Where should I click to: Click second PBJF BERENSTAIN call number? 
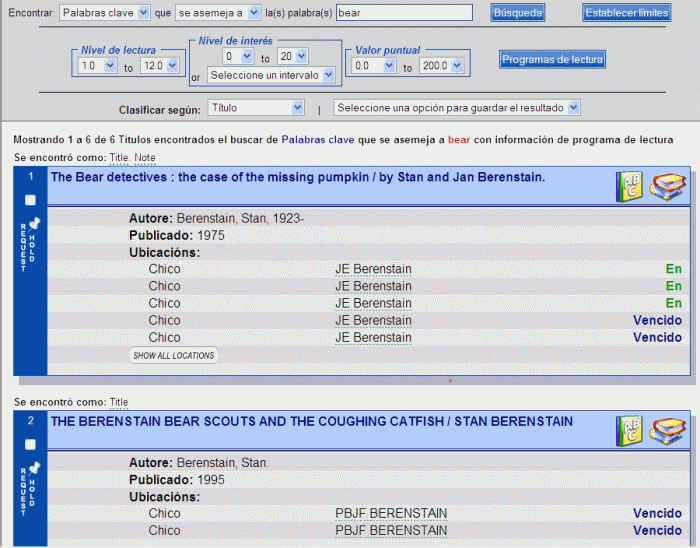coord(391,530)
